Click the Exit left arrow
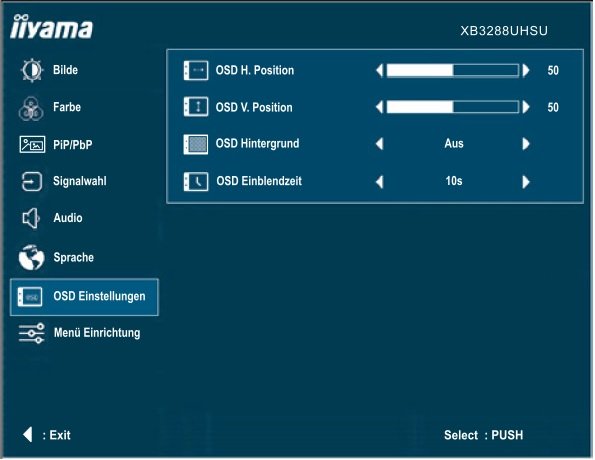This screenshot has height=460, width=595. point(27,435)
